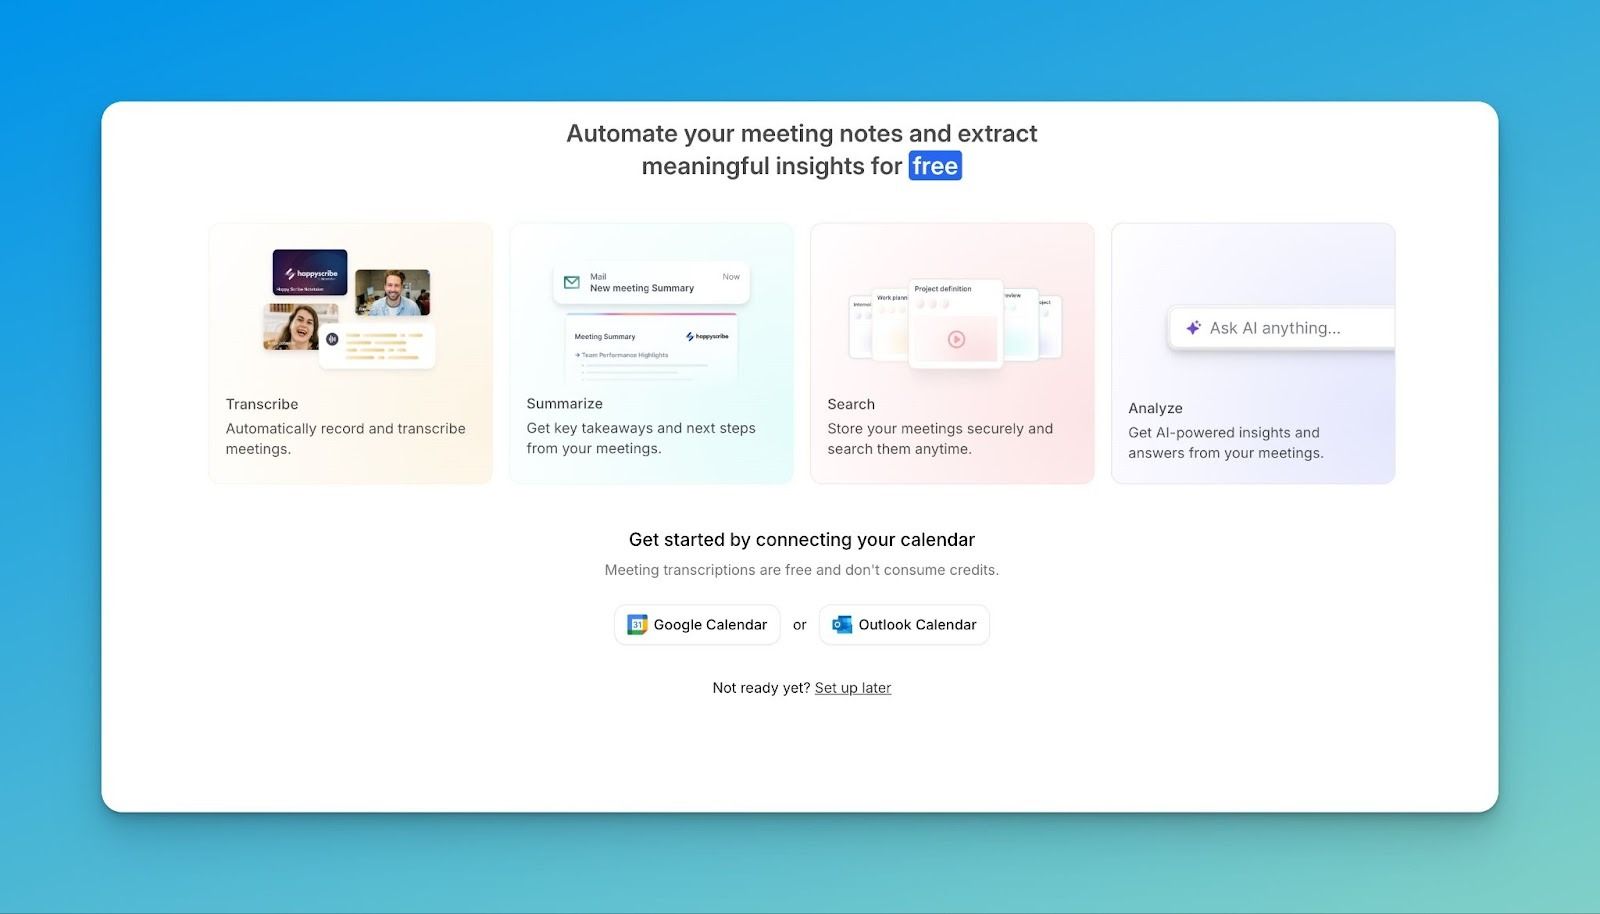1600x914 pixels.
Task: Click the highlighted word free in the heading
Action: [x=935, y=166]
